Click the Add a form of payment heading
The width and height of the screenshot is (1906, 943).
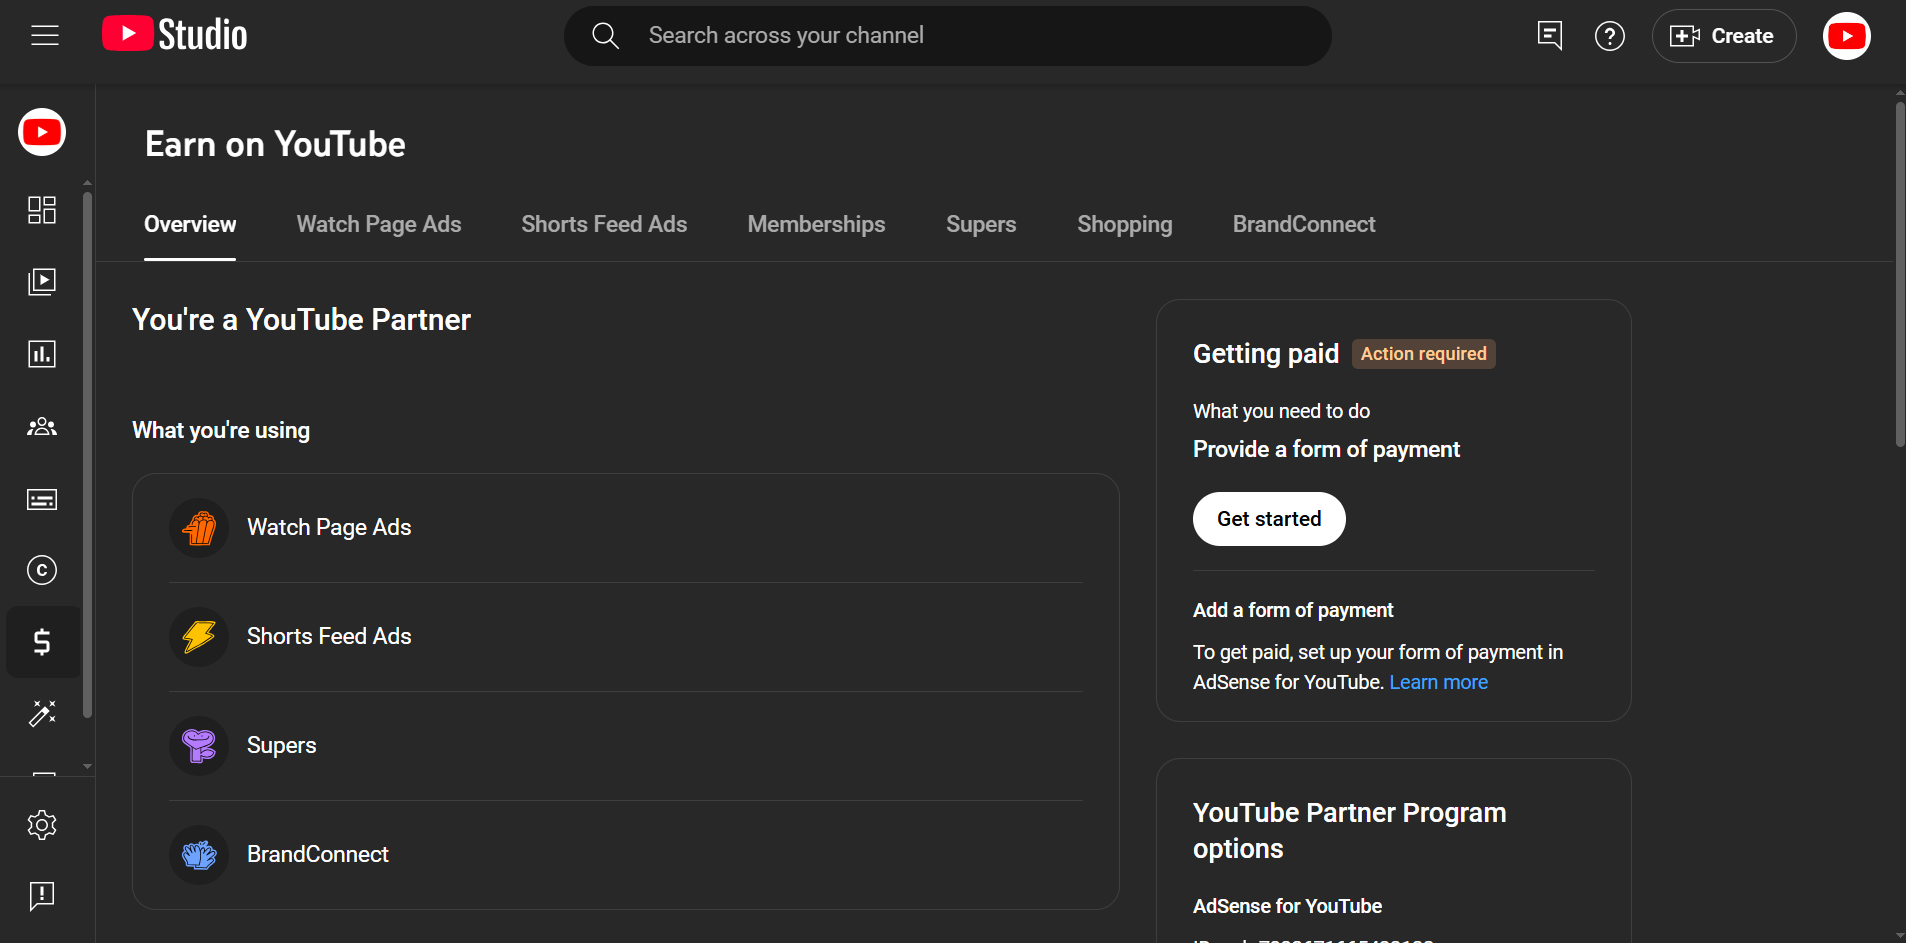pyautogui.click(x=1293, y=610)
